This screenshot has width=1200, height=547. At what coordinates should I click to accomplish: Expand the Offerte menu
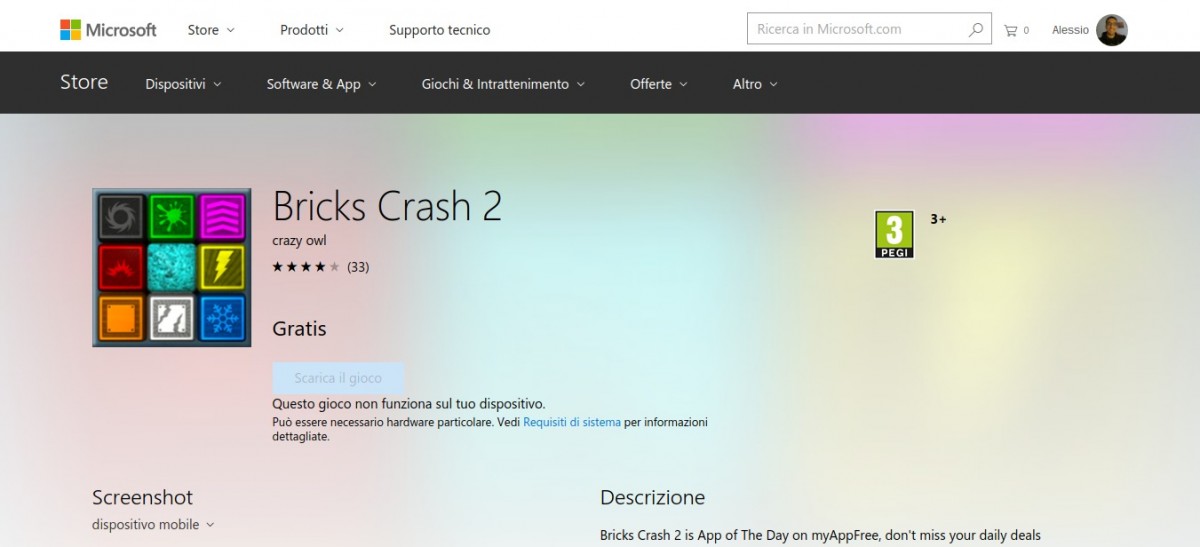tap(659, 84)
